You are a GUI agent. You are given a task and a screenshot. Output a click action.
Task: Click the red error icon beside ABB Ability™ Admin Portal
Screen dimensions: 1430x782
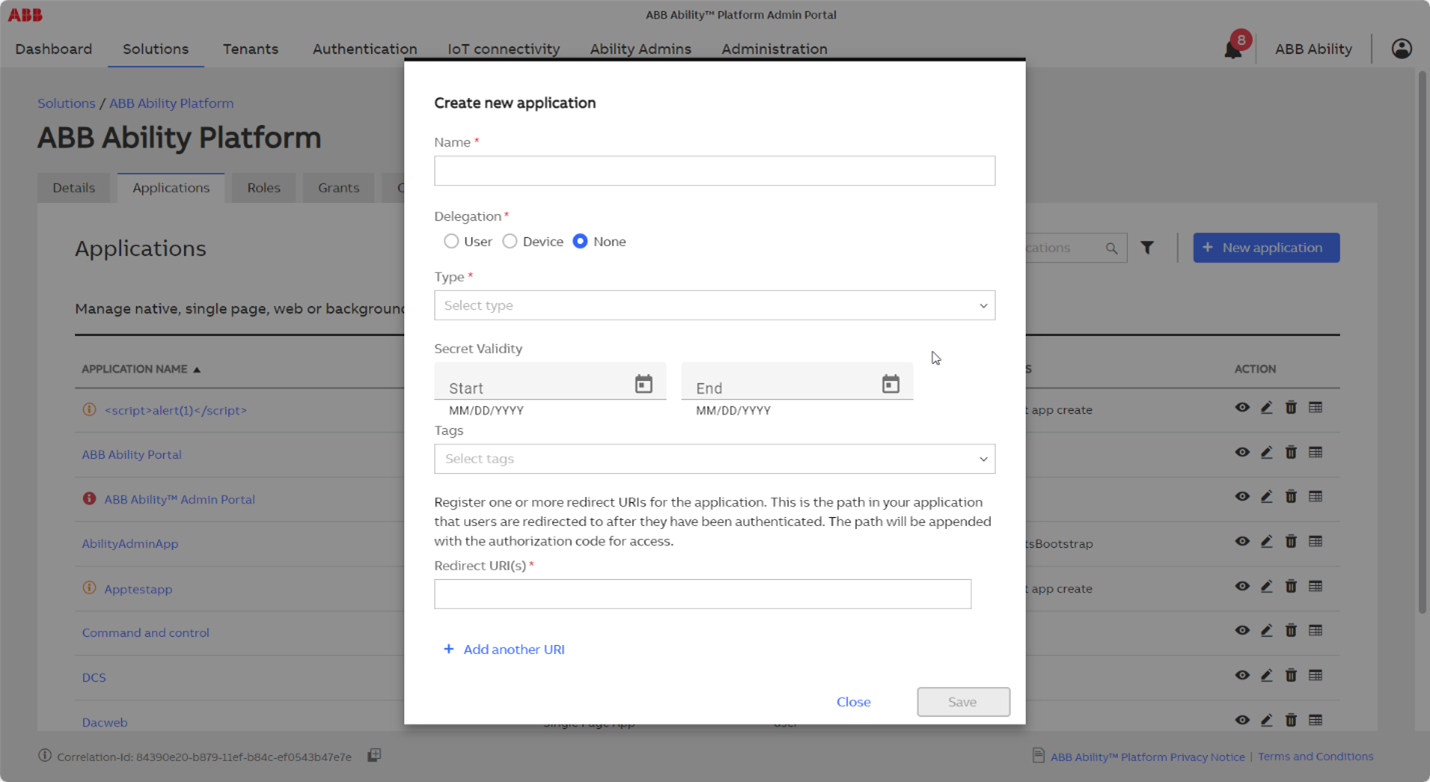(89, 498)
